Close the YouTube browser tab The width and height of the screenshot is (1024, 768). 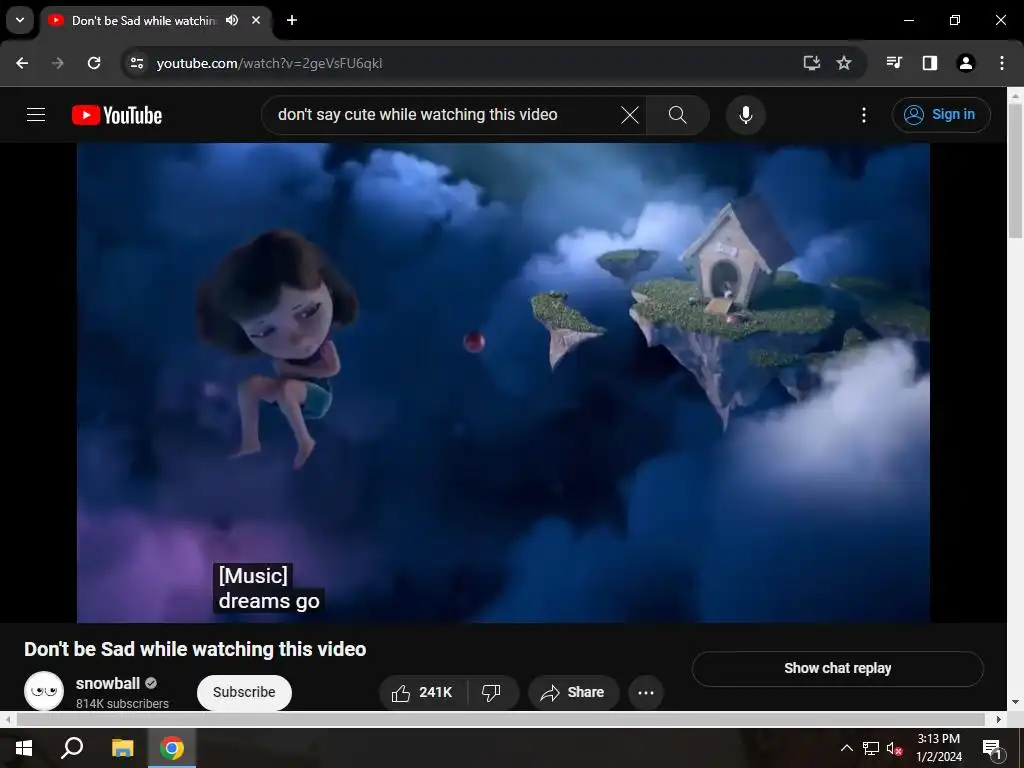[x=256, y=20]
